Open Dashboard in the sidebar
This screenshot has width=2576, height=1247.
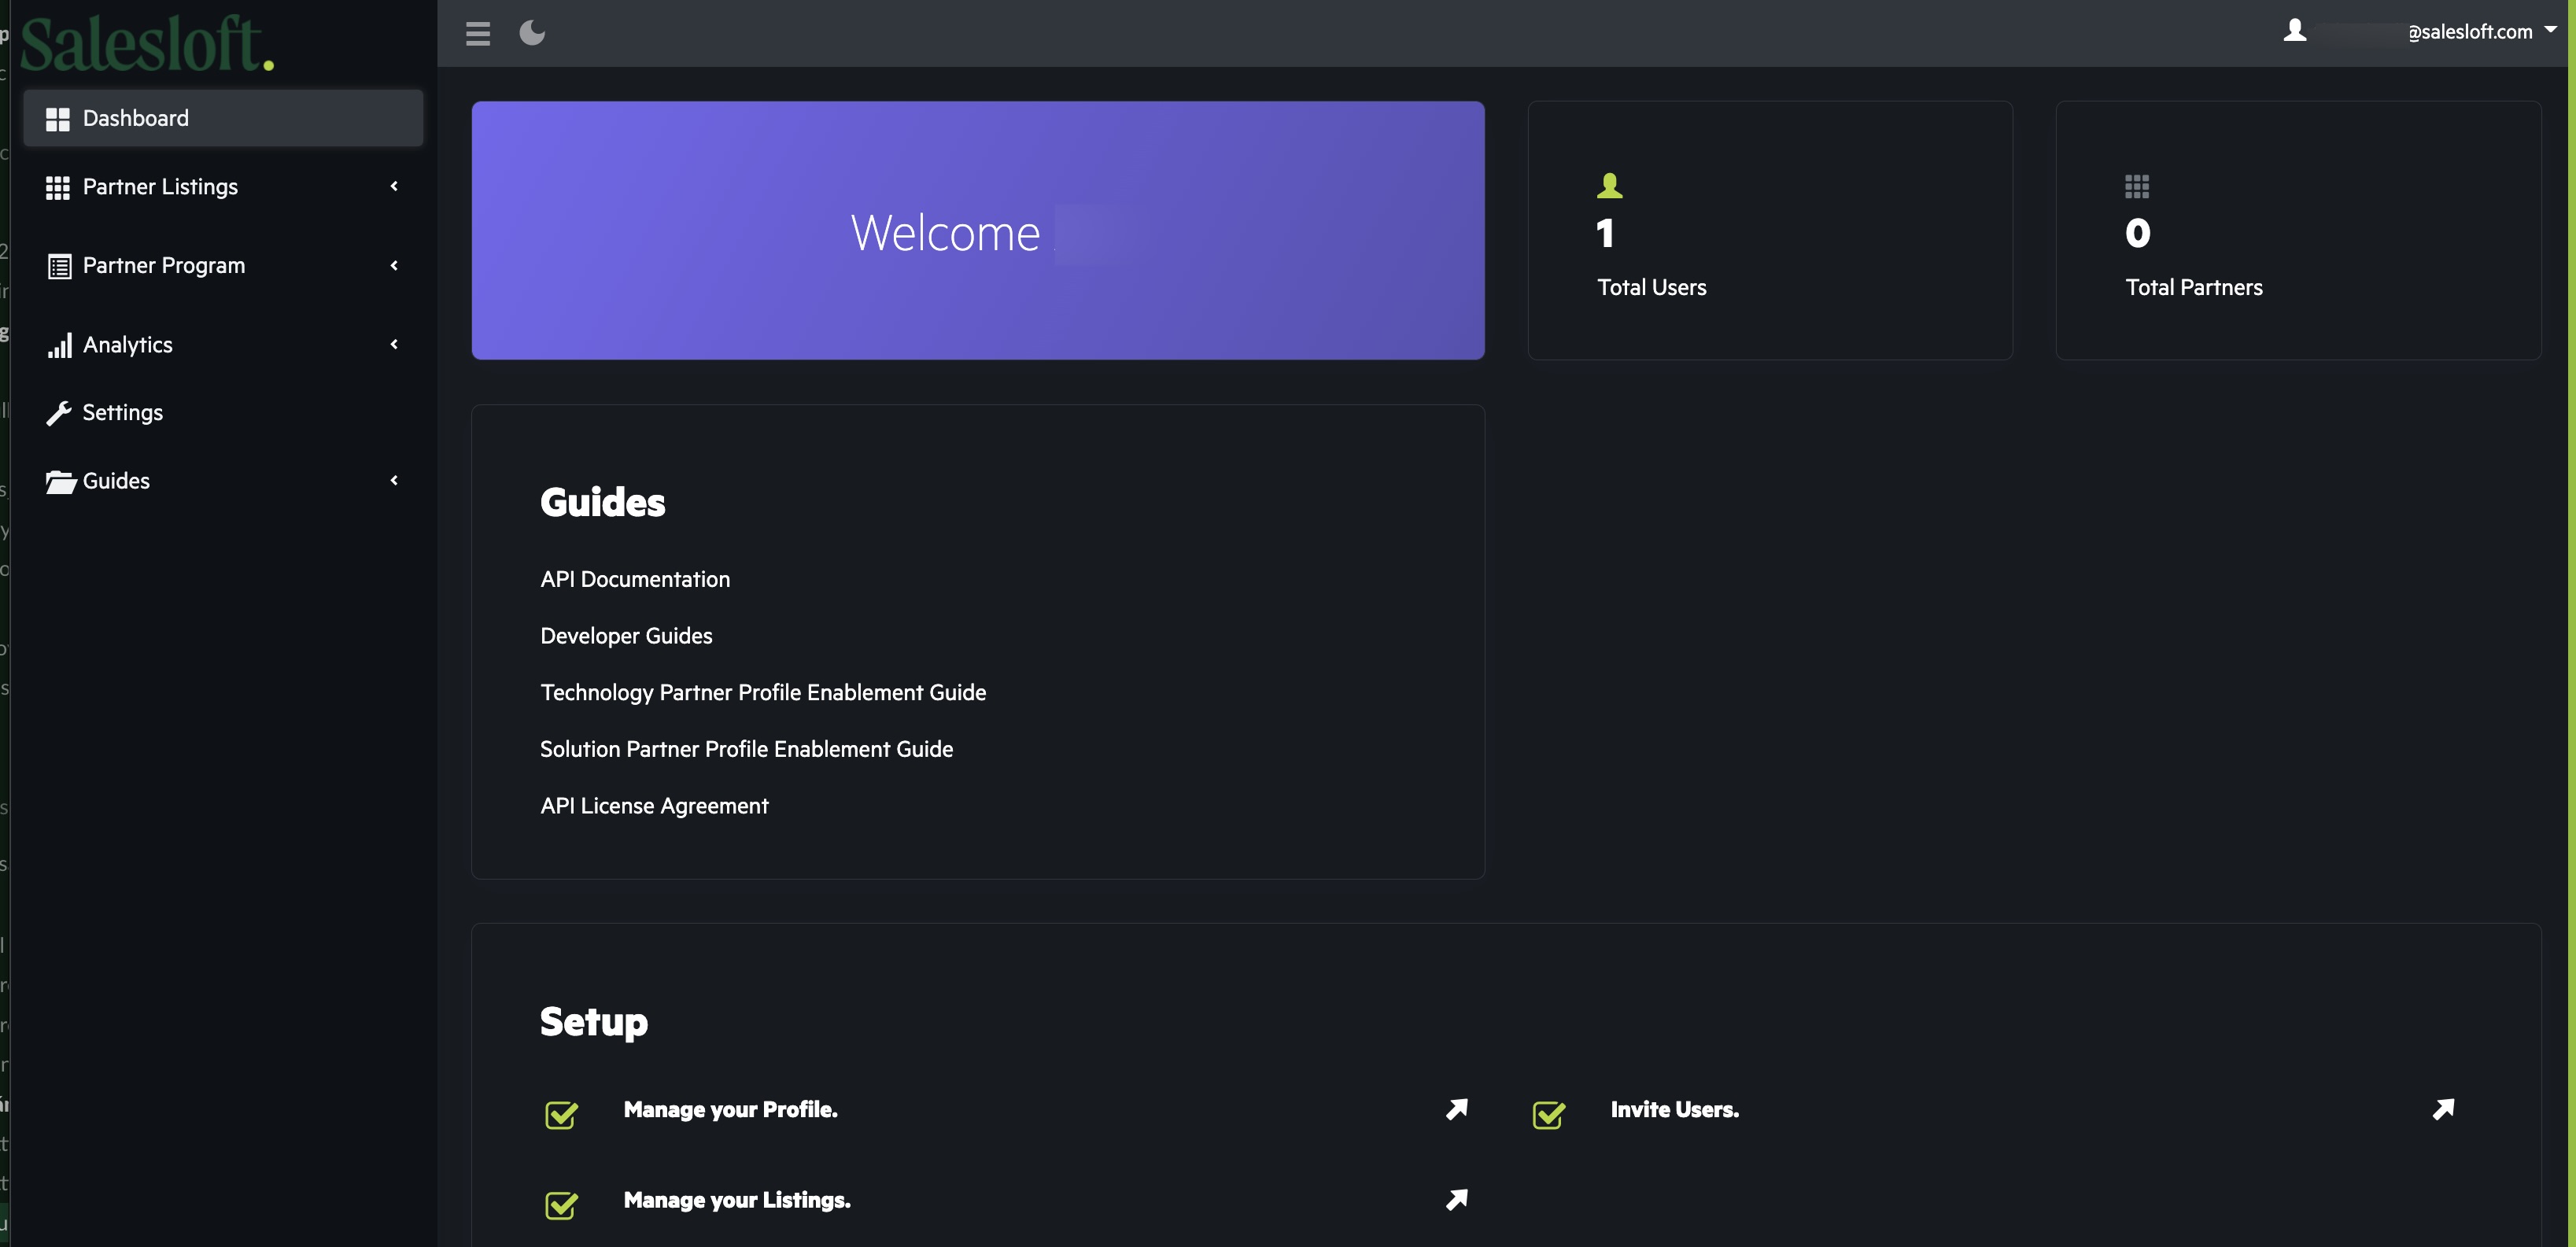[135, 118]
